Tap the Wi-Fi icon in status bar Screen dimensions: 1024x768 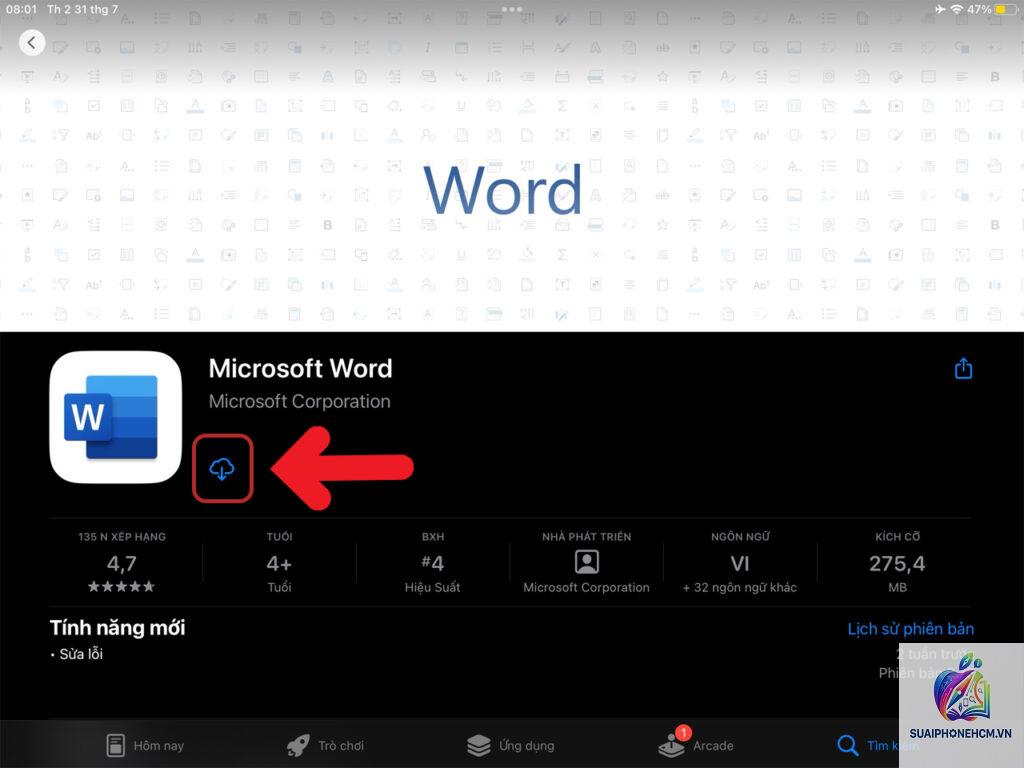[956, 9]
